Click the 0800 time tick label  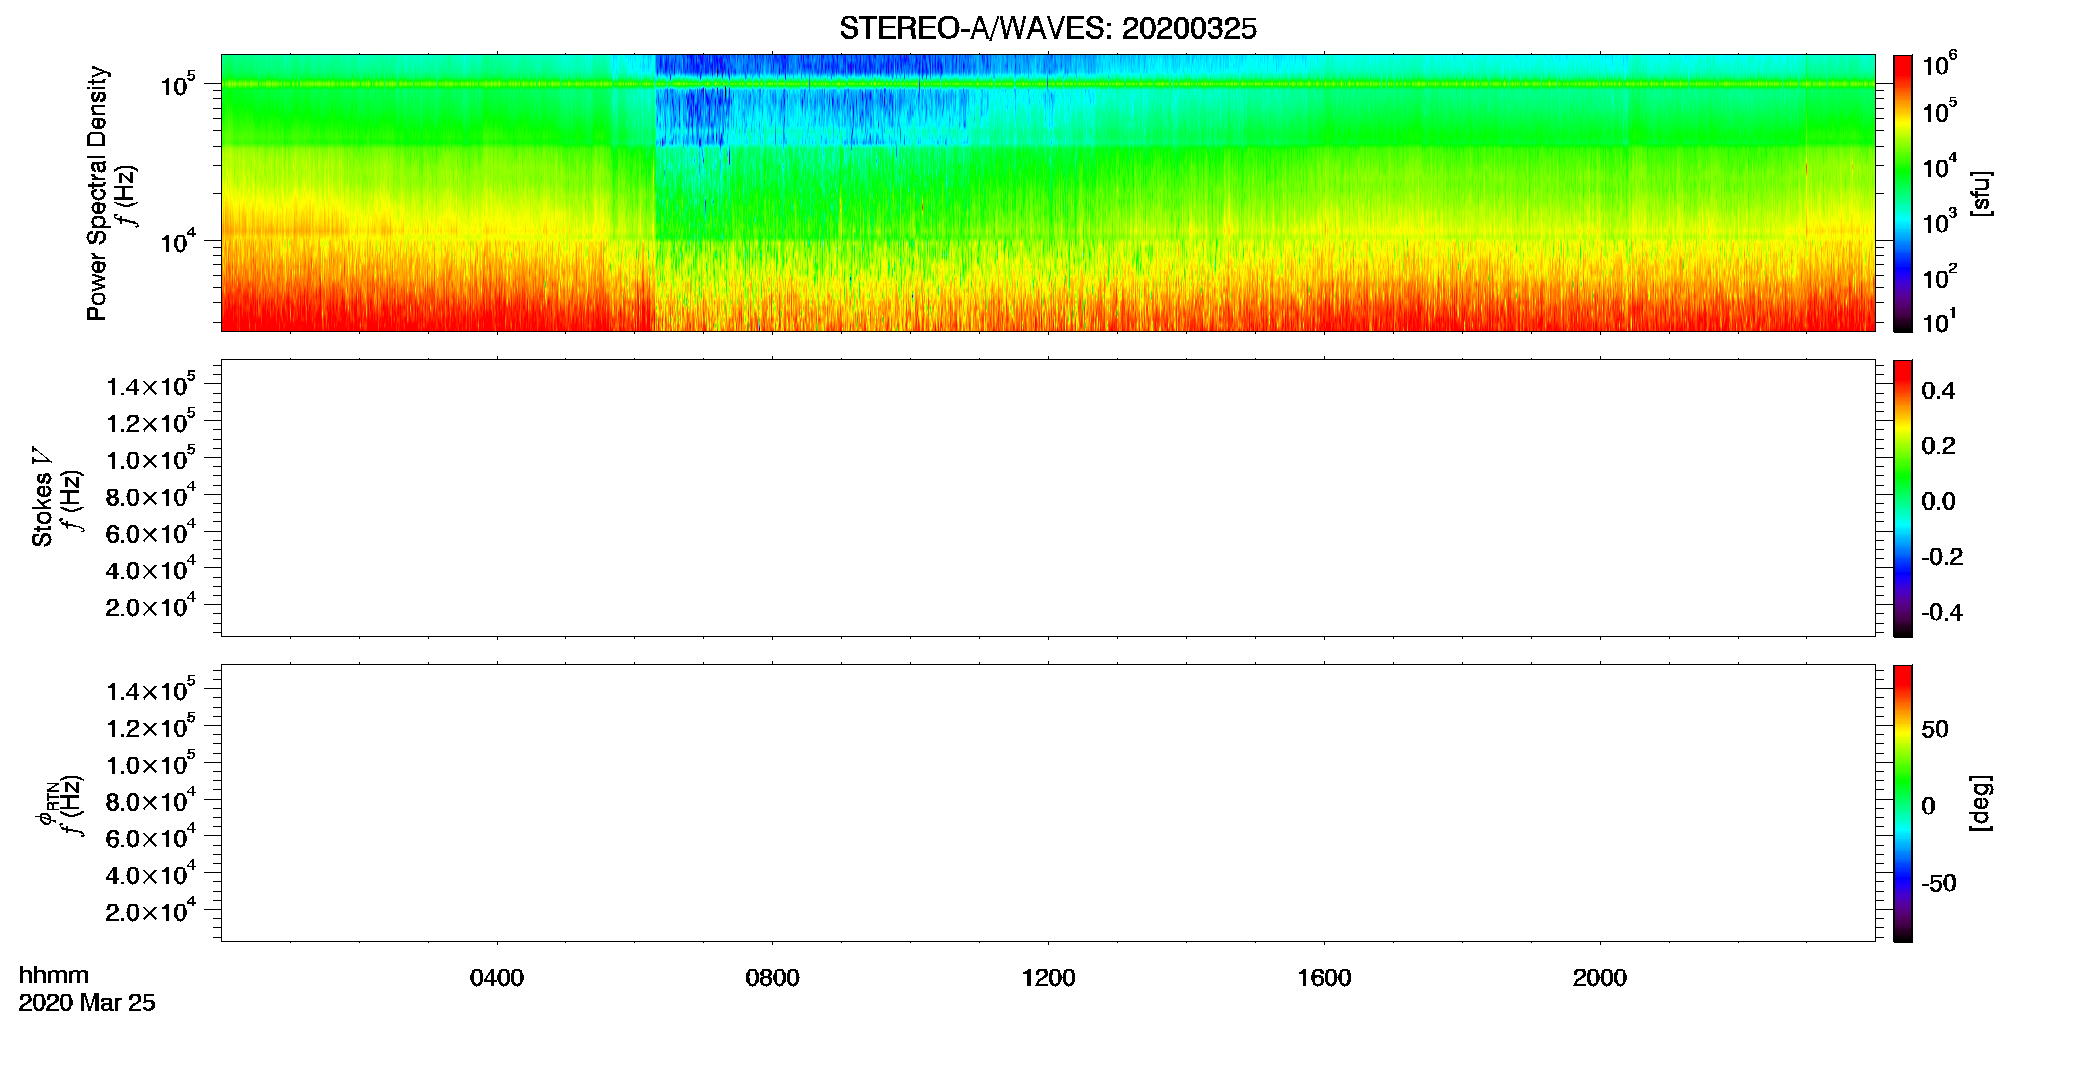[x=772, y=978]
